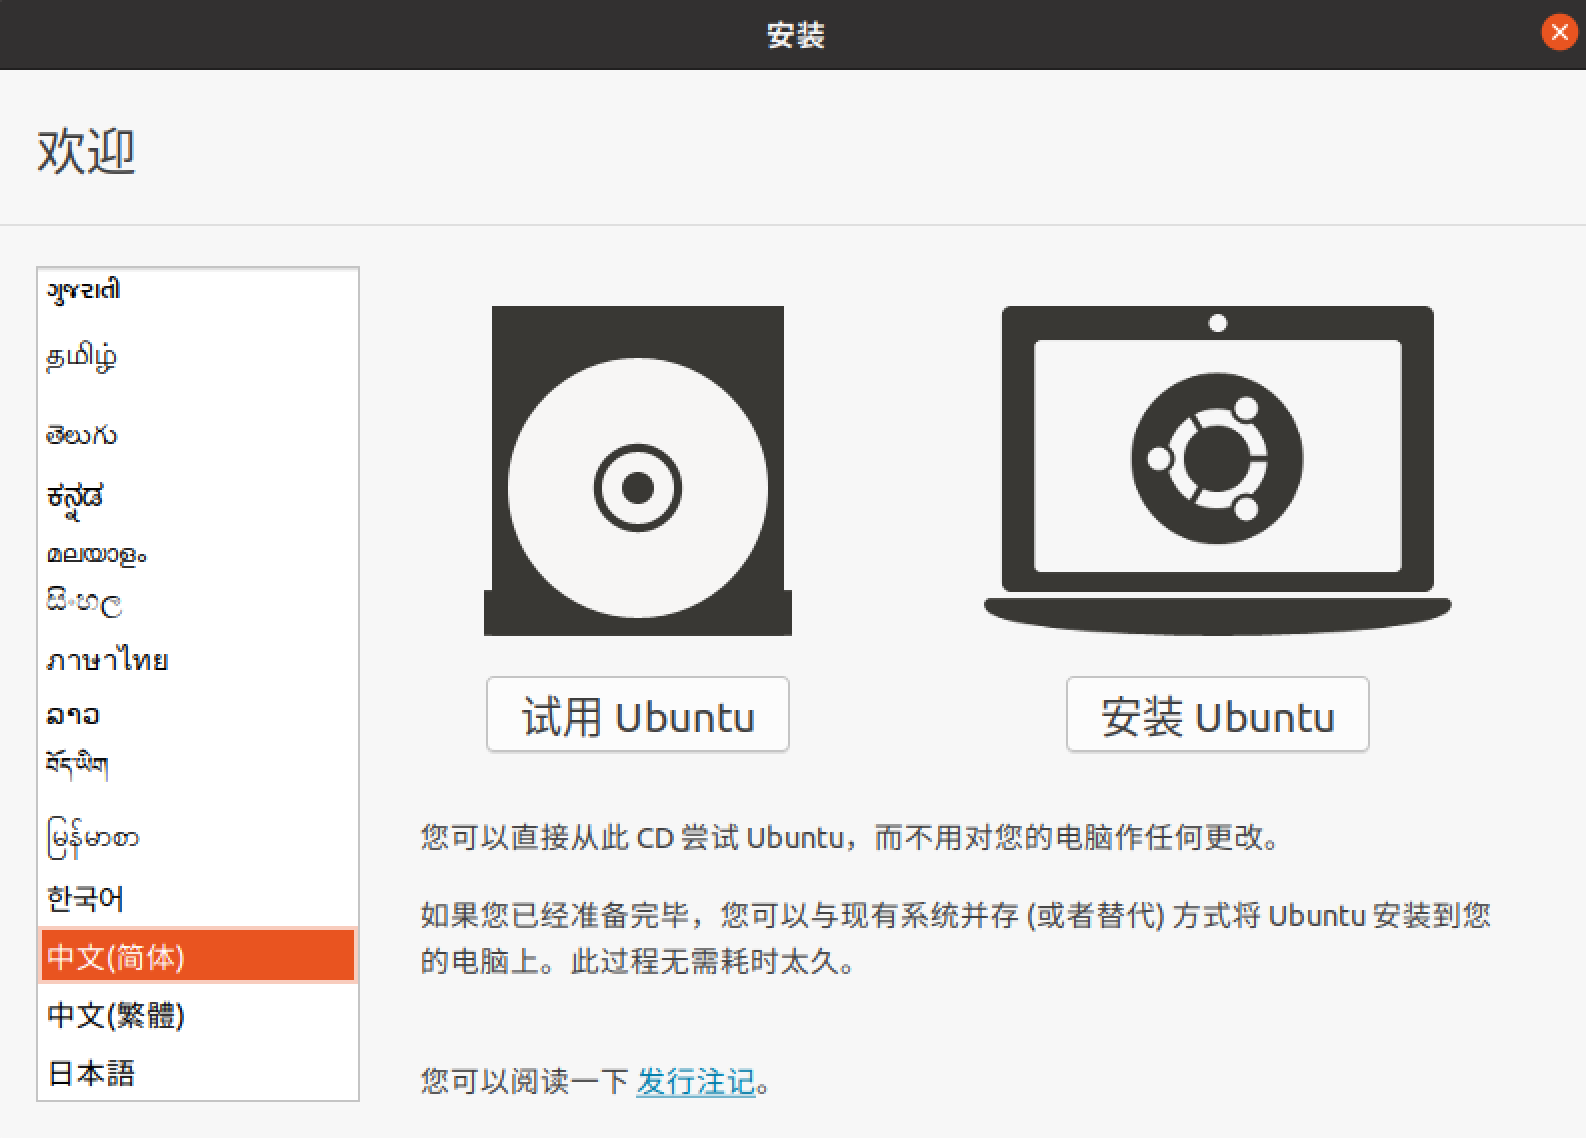Click the 试用 Ubuntu button
The height and width of the screenshot is (1138, 1586).
click(x=638, y=715)
